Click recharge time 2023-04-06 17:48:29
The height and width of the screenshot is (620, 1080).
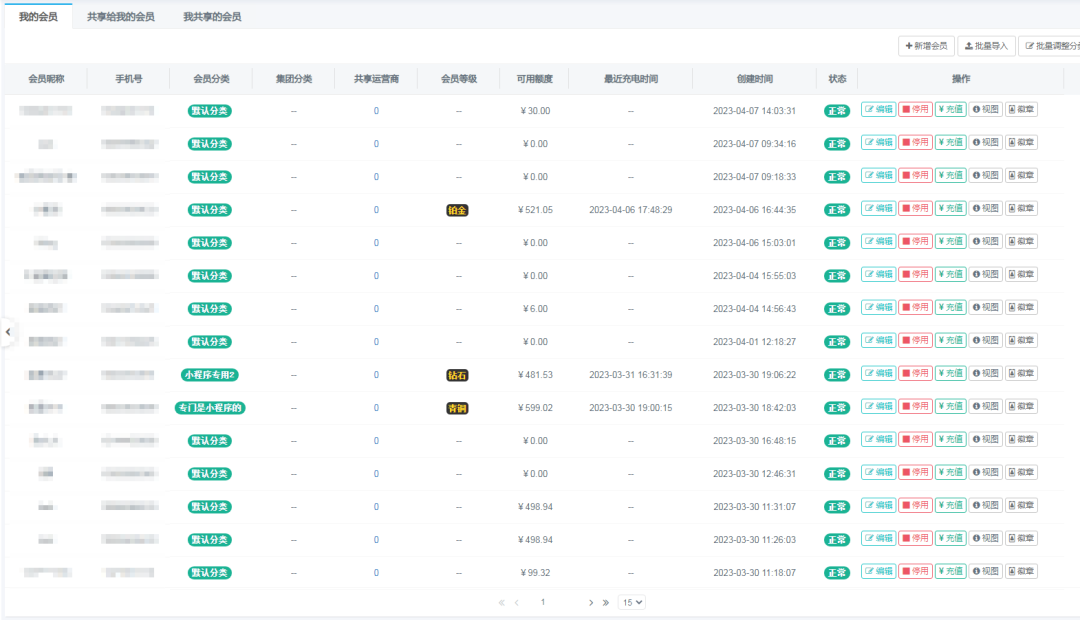click(x=630, y=210)
